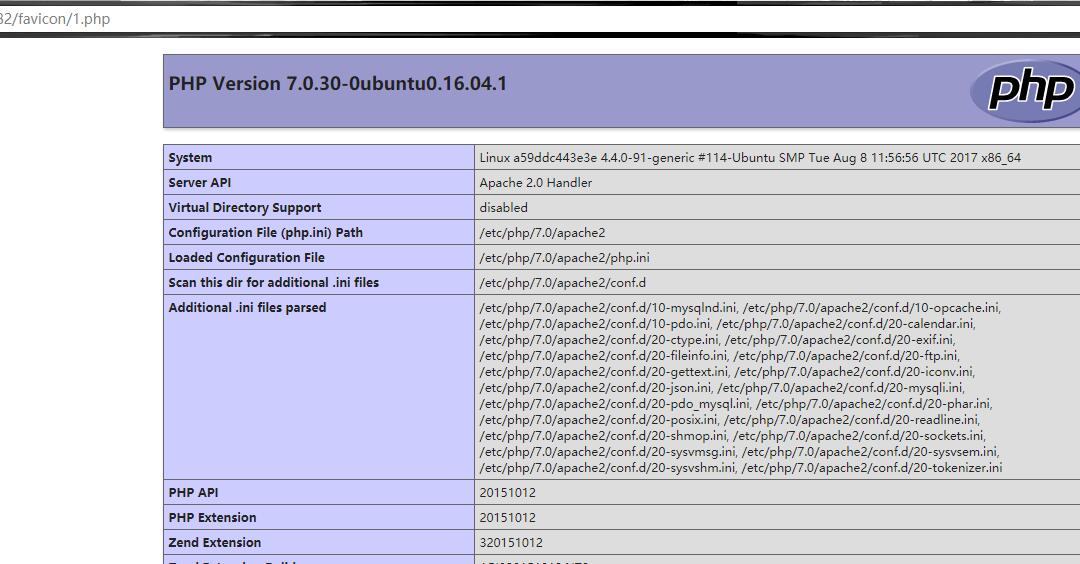Select Additional .ini files parsed label
1080x564 pixels.
247,308
